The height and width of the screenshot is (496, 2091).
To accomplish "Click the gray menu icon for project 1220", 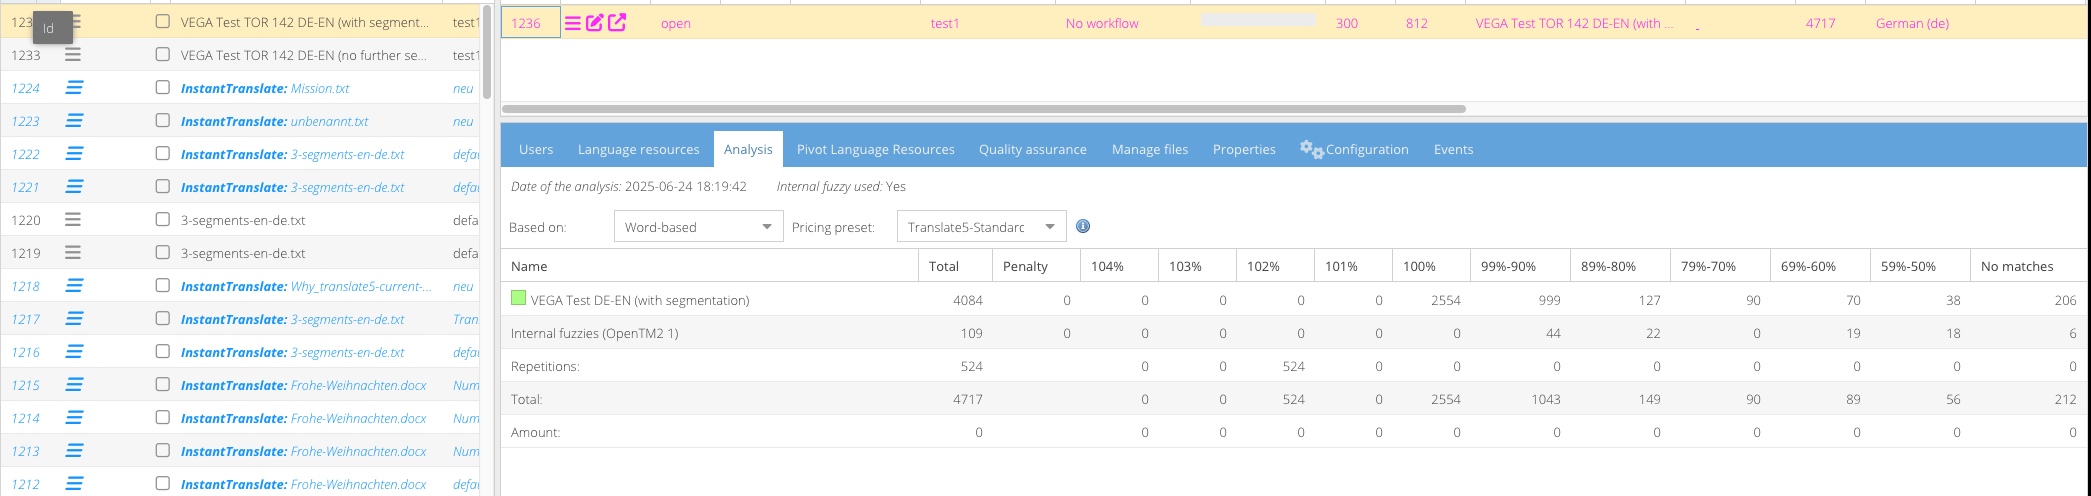I will click(x=73, y=220).
